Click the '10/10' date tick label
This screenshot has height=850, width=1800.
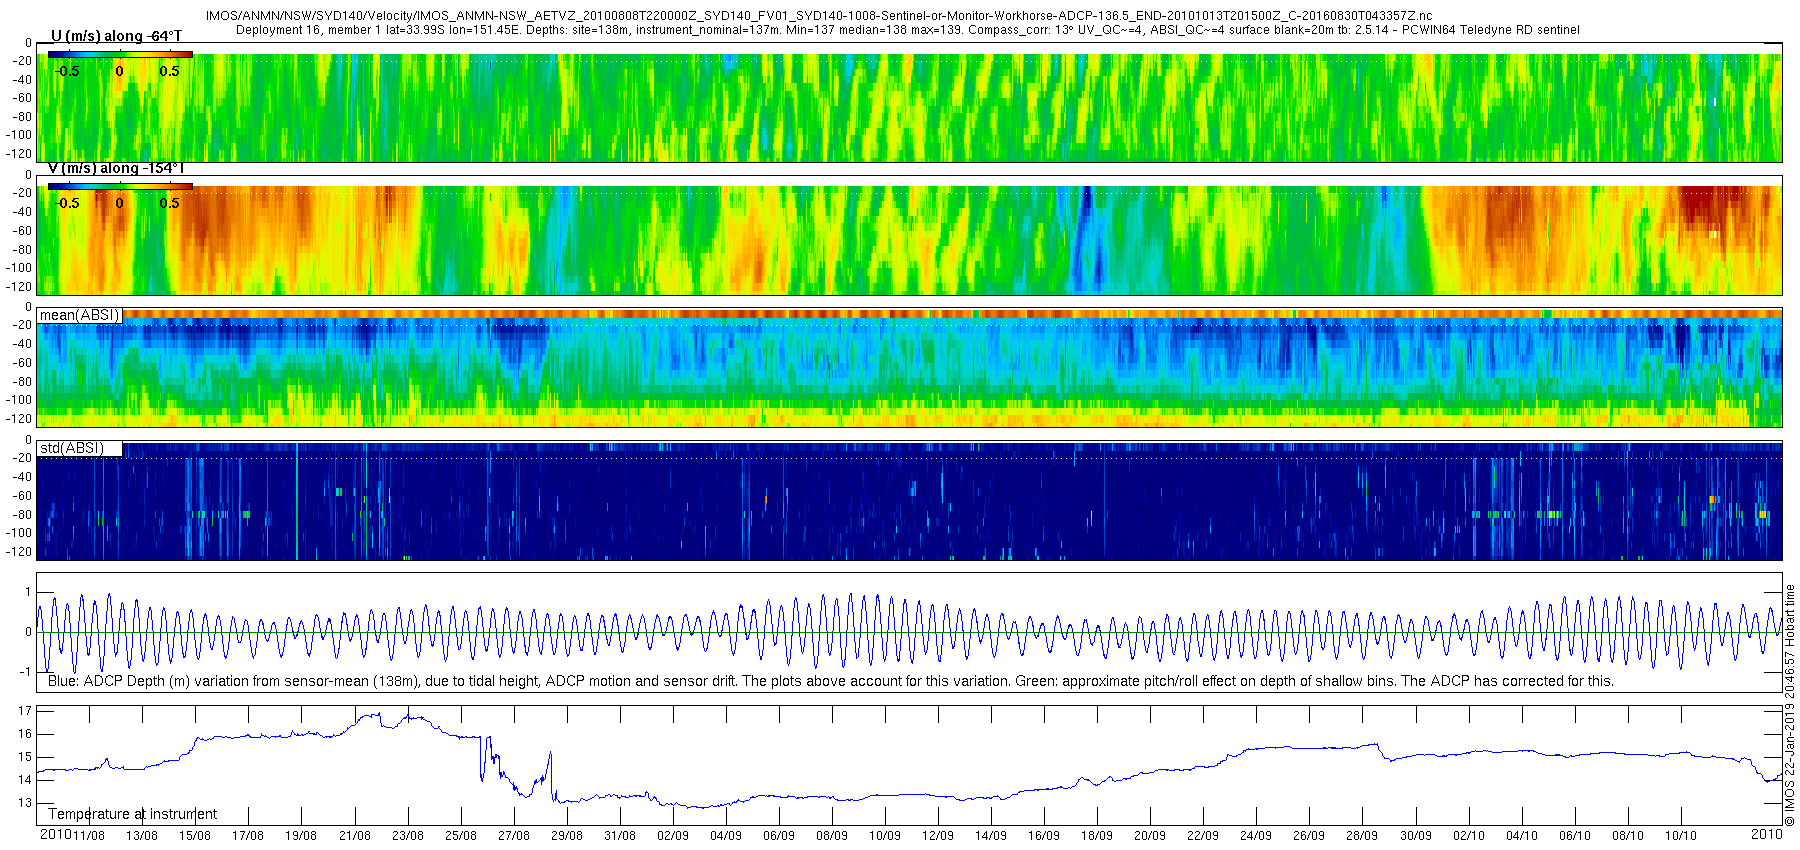tap(1680, 836)
